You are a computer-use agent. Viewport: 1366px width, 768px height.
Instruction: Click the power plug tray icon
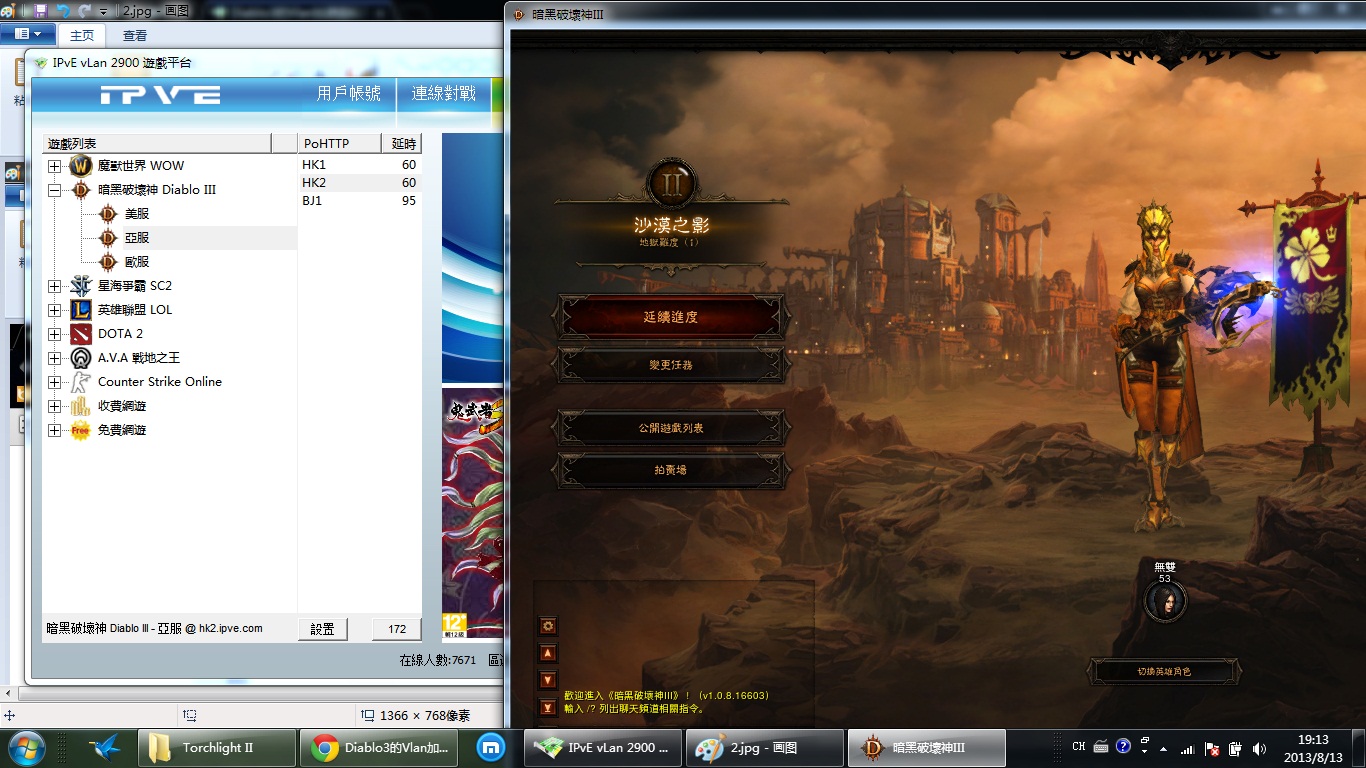(x=1235, y=748)
